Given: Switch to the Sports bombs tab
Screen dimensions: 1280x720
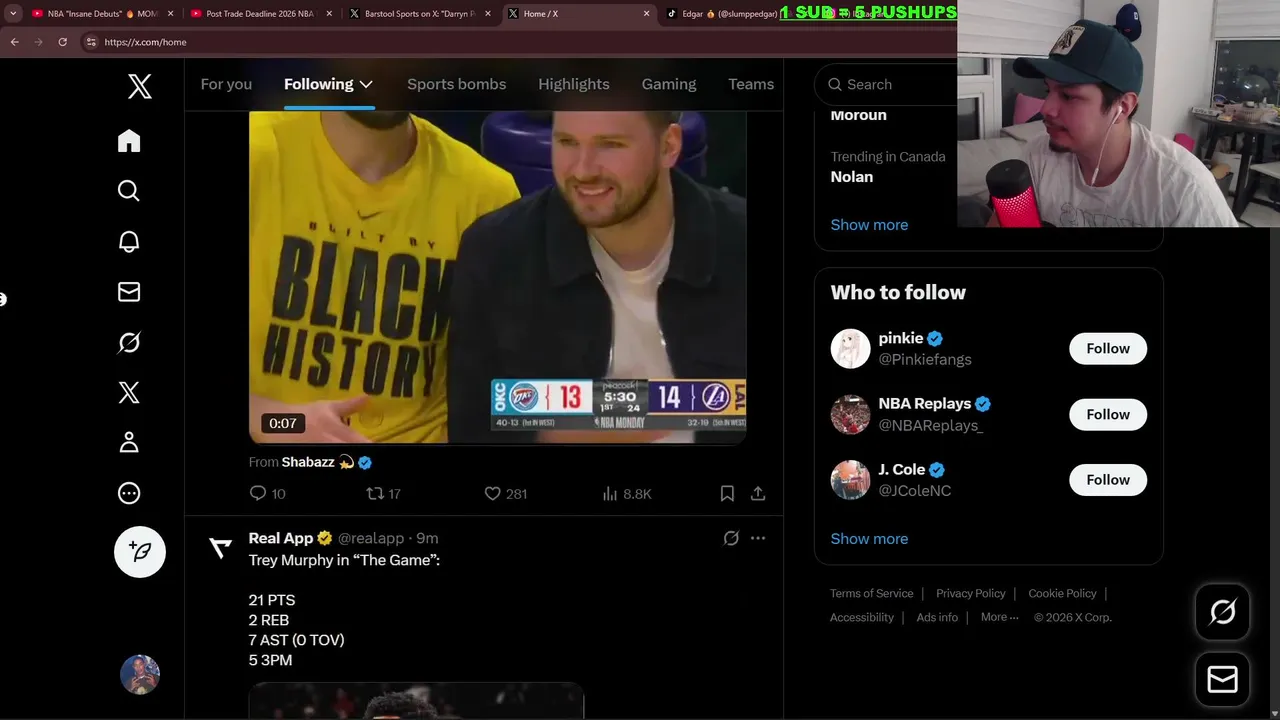Looking at the screenshot, I should click(456, 84).
